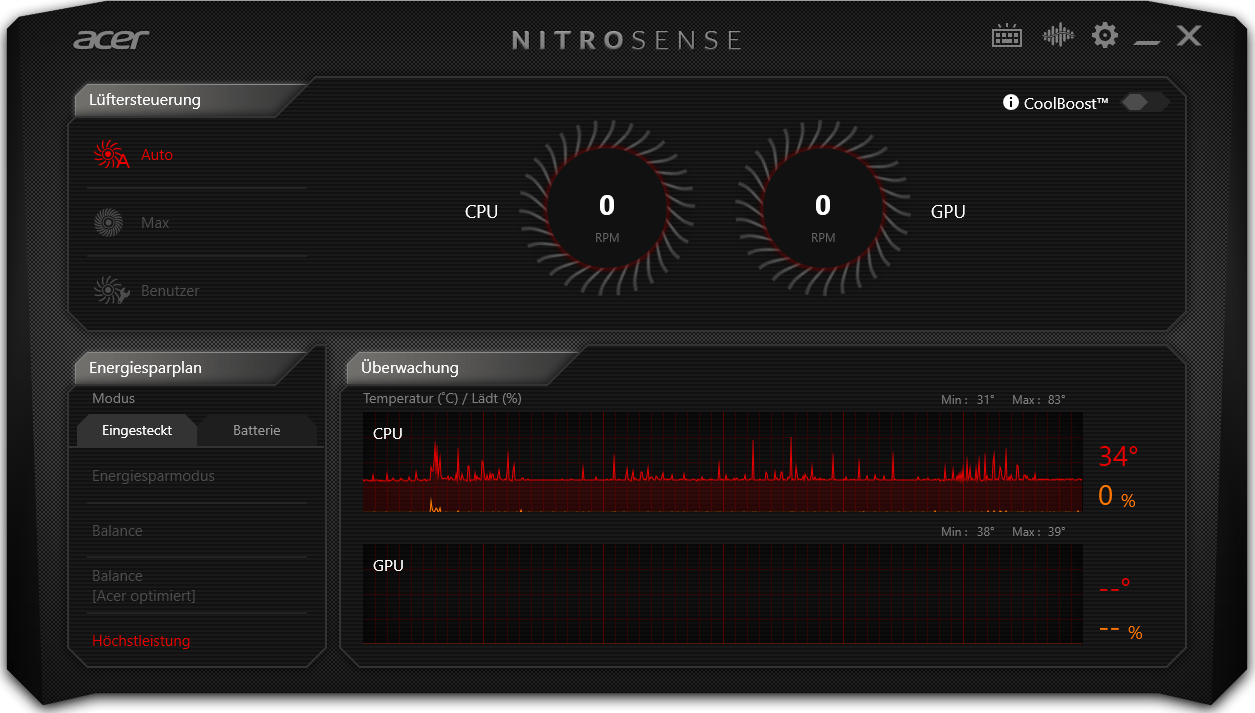
Task: Click the CoolBoost info icon
Action: click(1011, 102)
